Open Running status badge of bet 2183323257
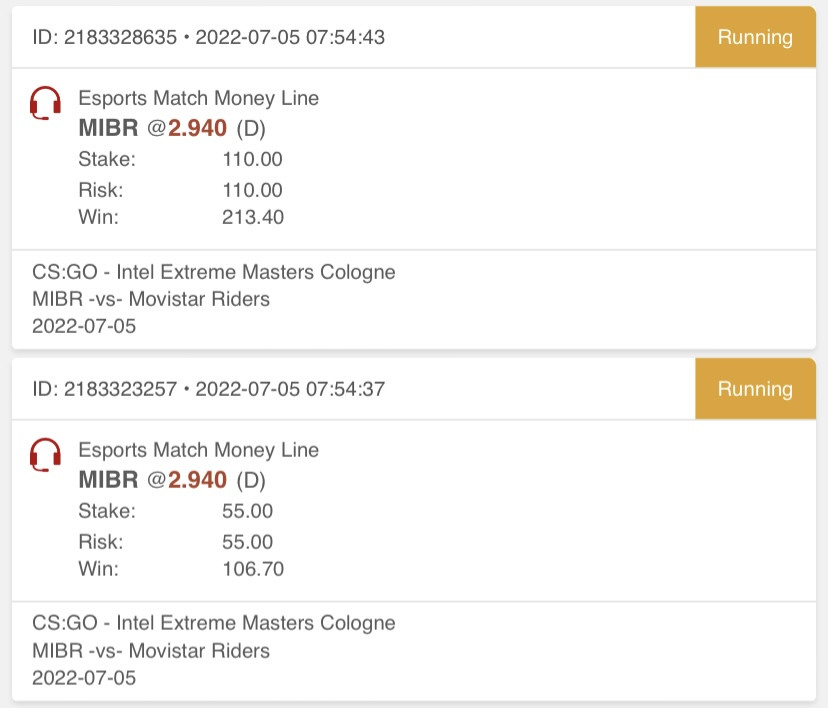Image resolution: width=828 pixels, height=708 pixels. [755, 389]
